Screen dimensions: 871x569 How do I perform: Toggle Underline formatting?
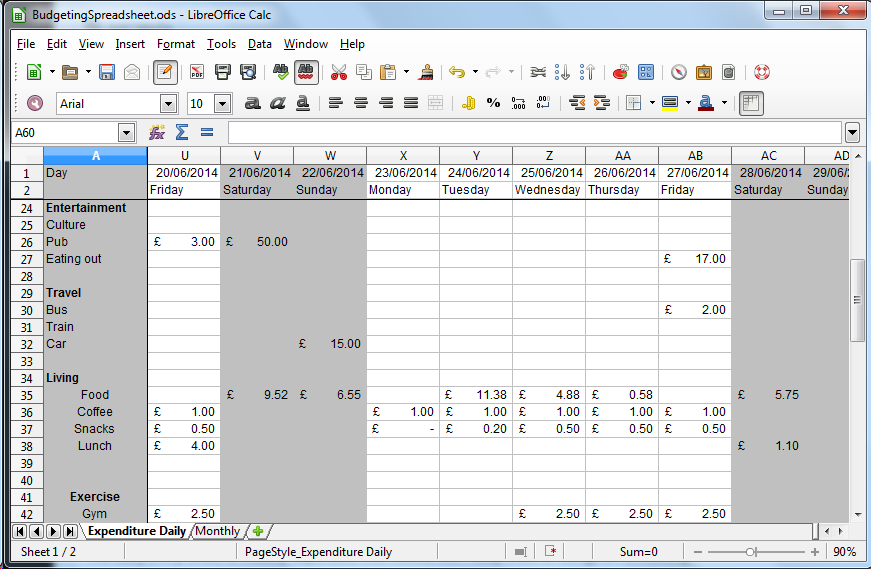coord(303,103)
